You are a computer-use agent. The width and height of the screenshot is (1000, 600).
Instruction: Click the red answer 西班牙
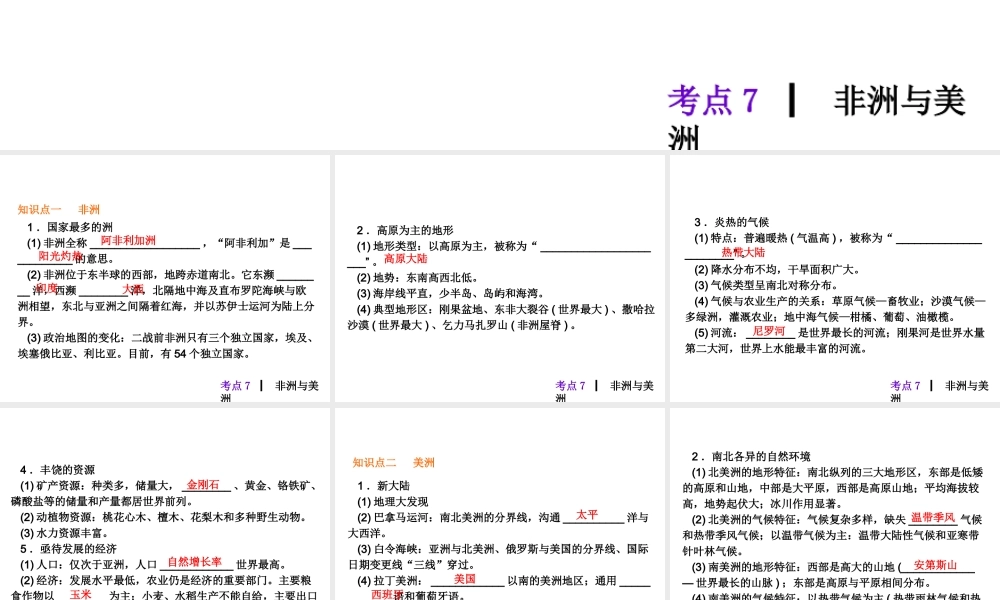point(388,594)
